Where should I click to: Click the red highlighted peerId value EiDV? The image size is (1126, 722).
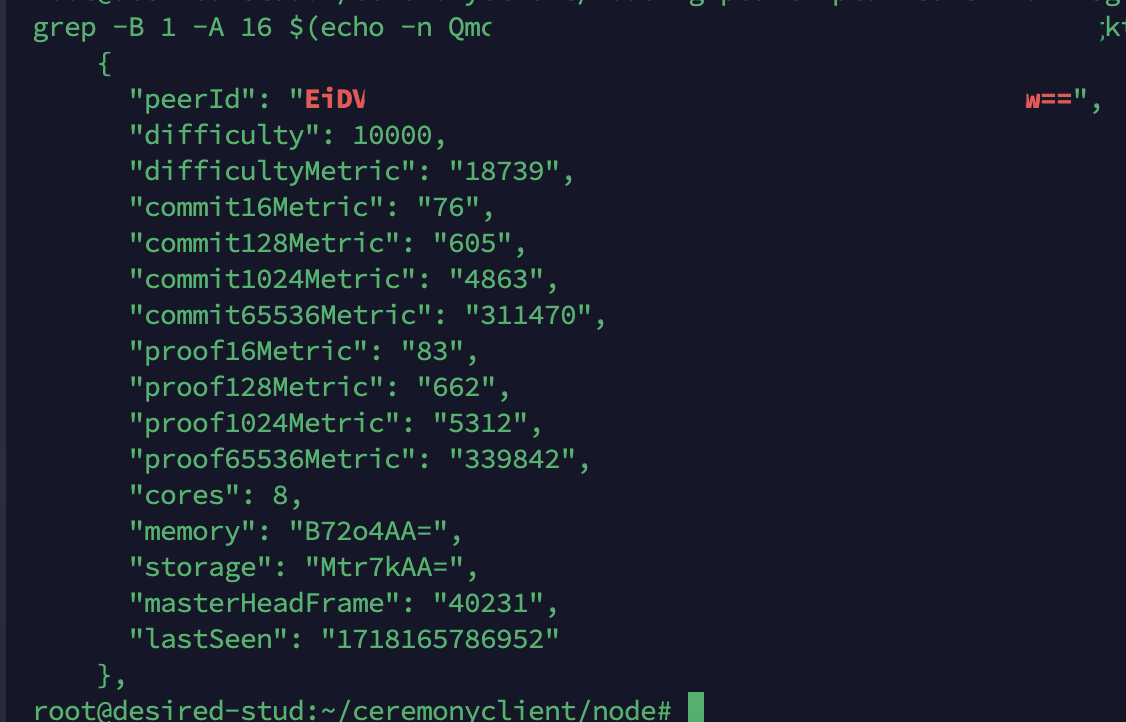[335, 99]
